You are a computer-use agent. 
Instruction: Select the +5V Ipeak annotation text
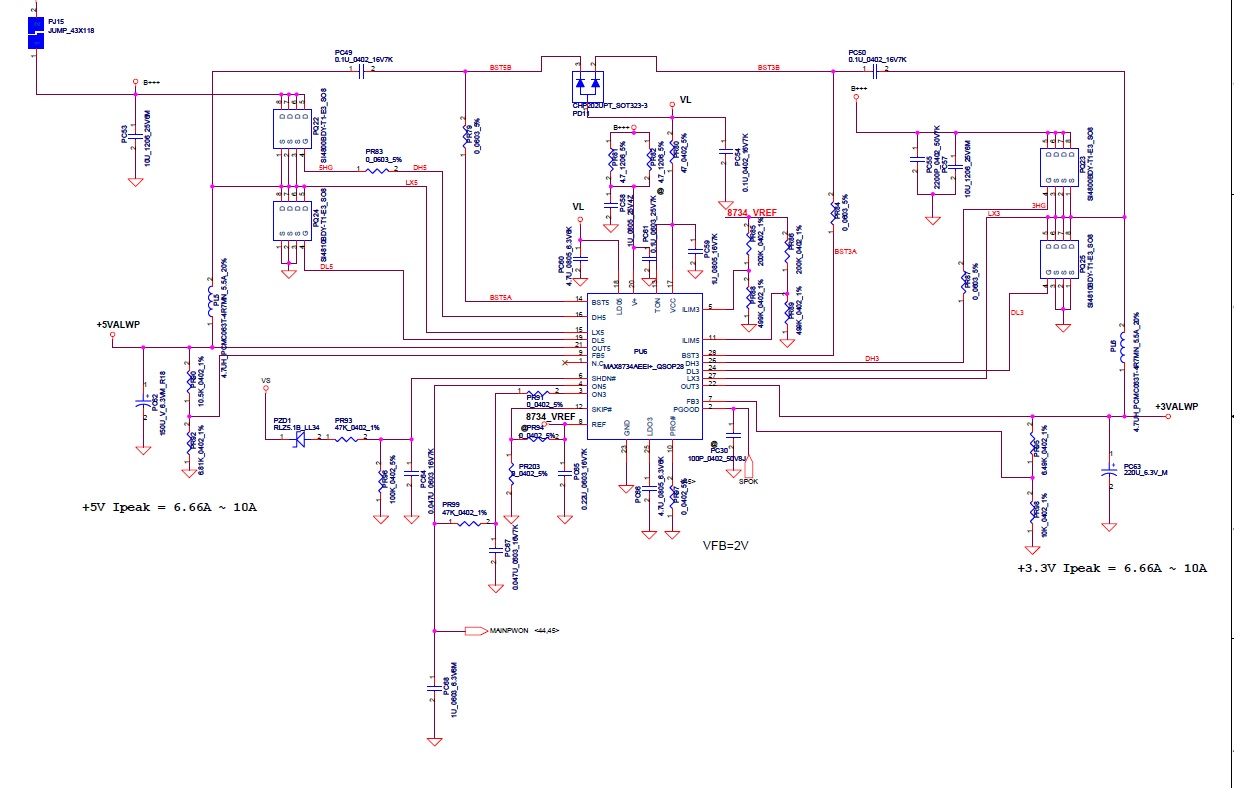(x=170, y=507)
